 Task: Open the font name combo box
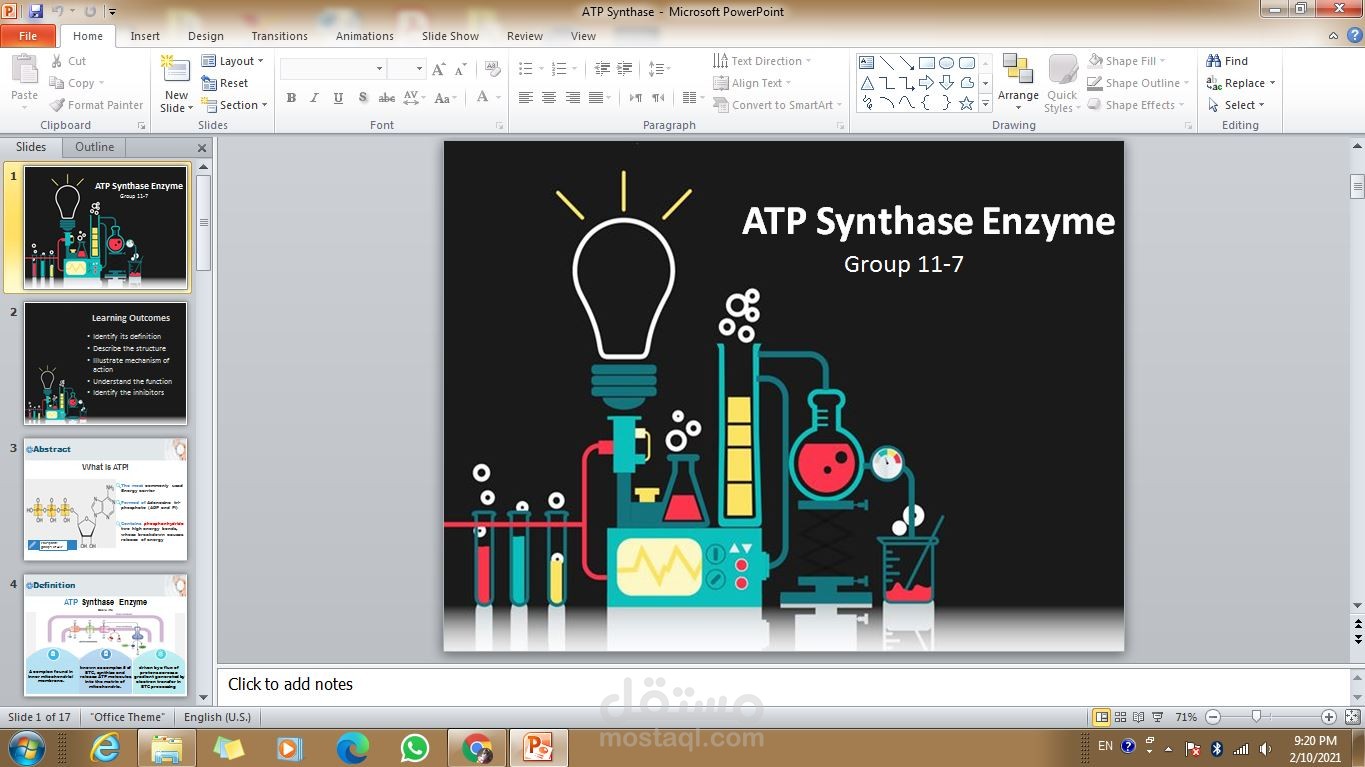[333, 68]
